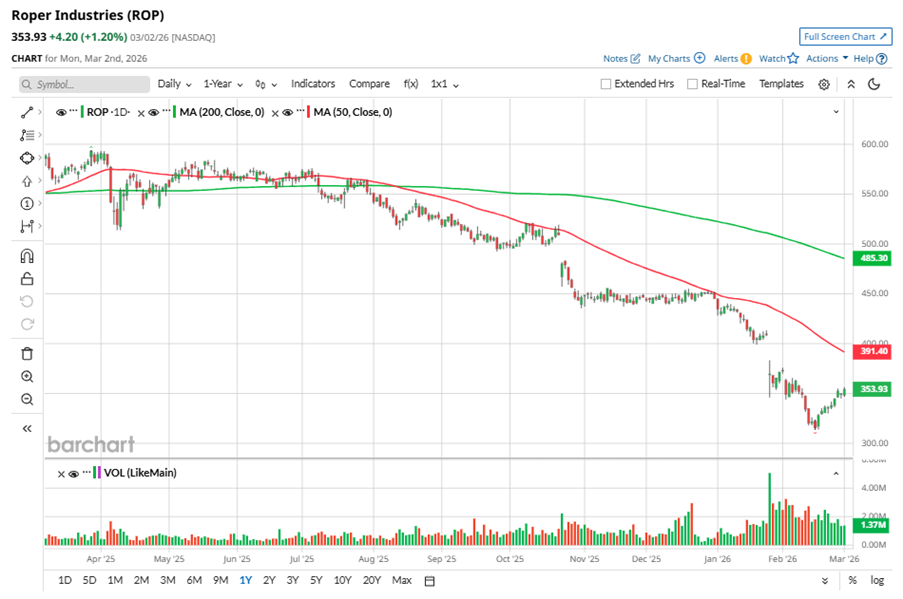The height and width of the screenshot is (599, 903).
Task: Select the shapes drawing tool
Action: [26, 158]
